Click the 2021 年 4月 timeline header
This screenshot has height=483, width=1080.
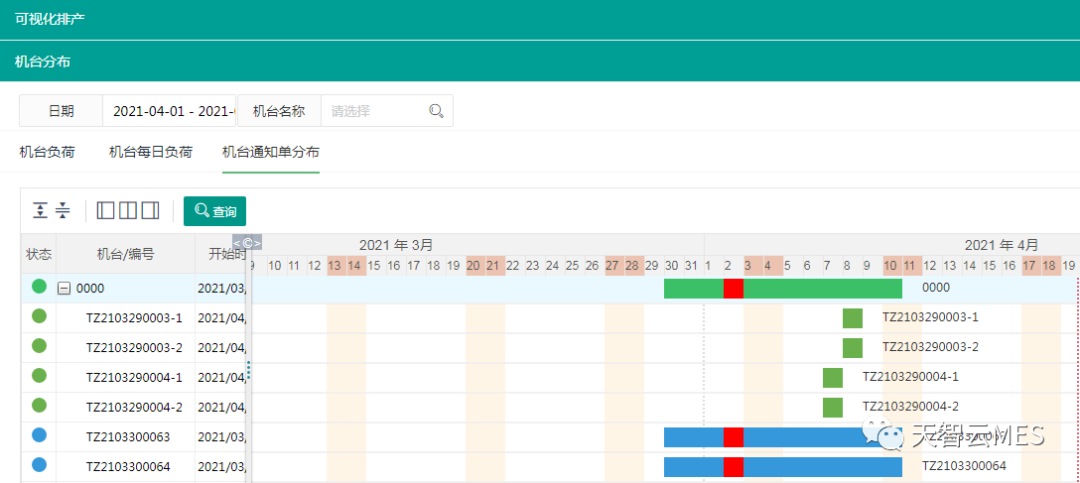point(1001,245)
